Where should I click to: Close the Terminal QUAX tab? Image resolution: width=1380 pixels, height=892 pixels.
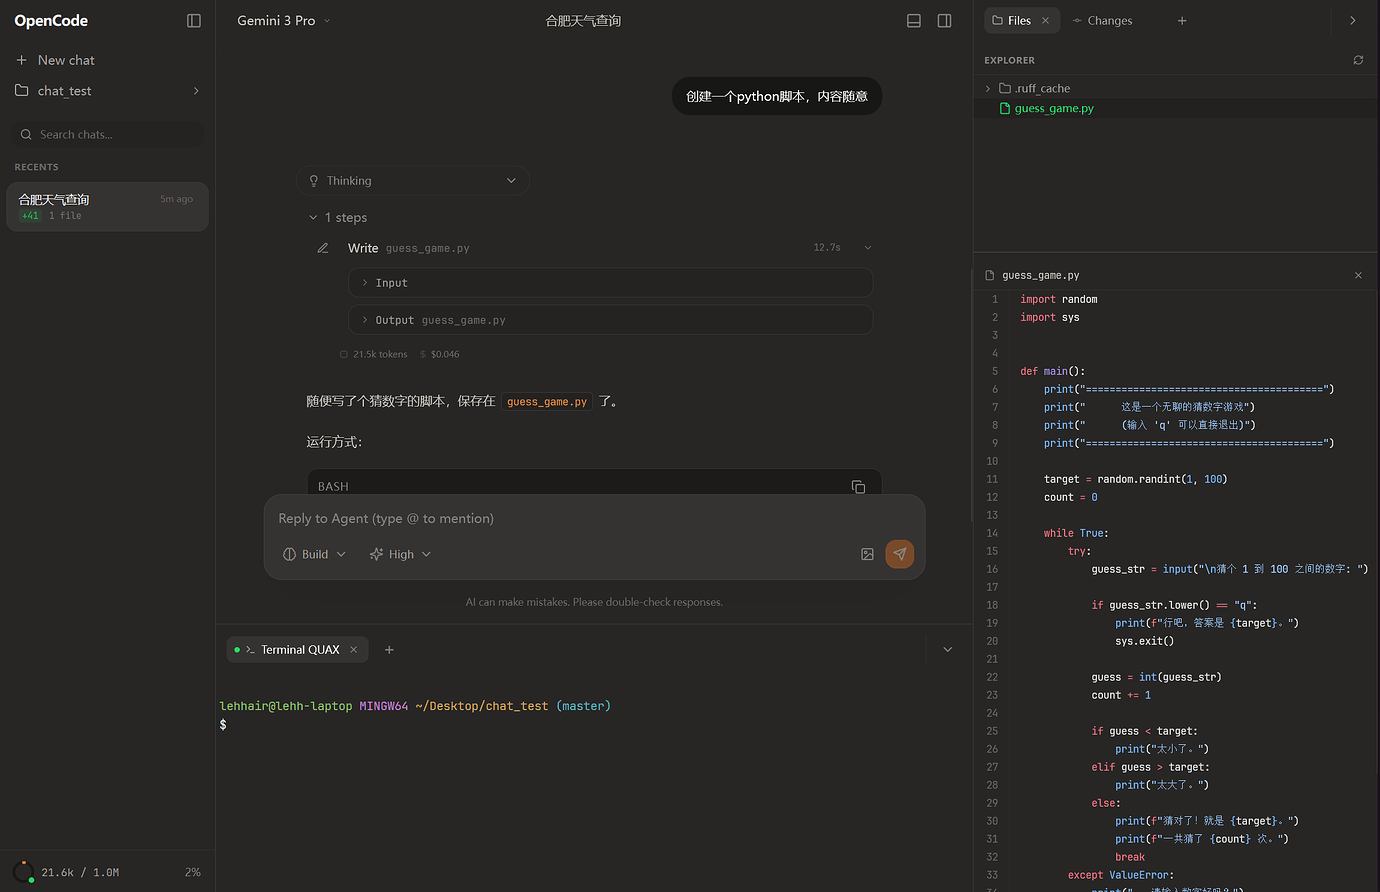coord(354,650)
